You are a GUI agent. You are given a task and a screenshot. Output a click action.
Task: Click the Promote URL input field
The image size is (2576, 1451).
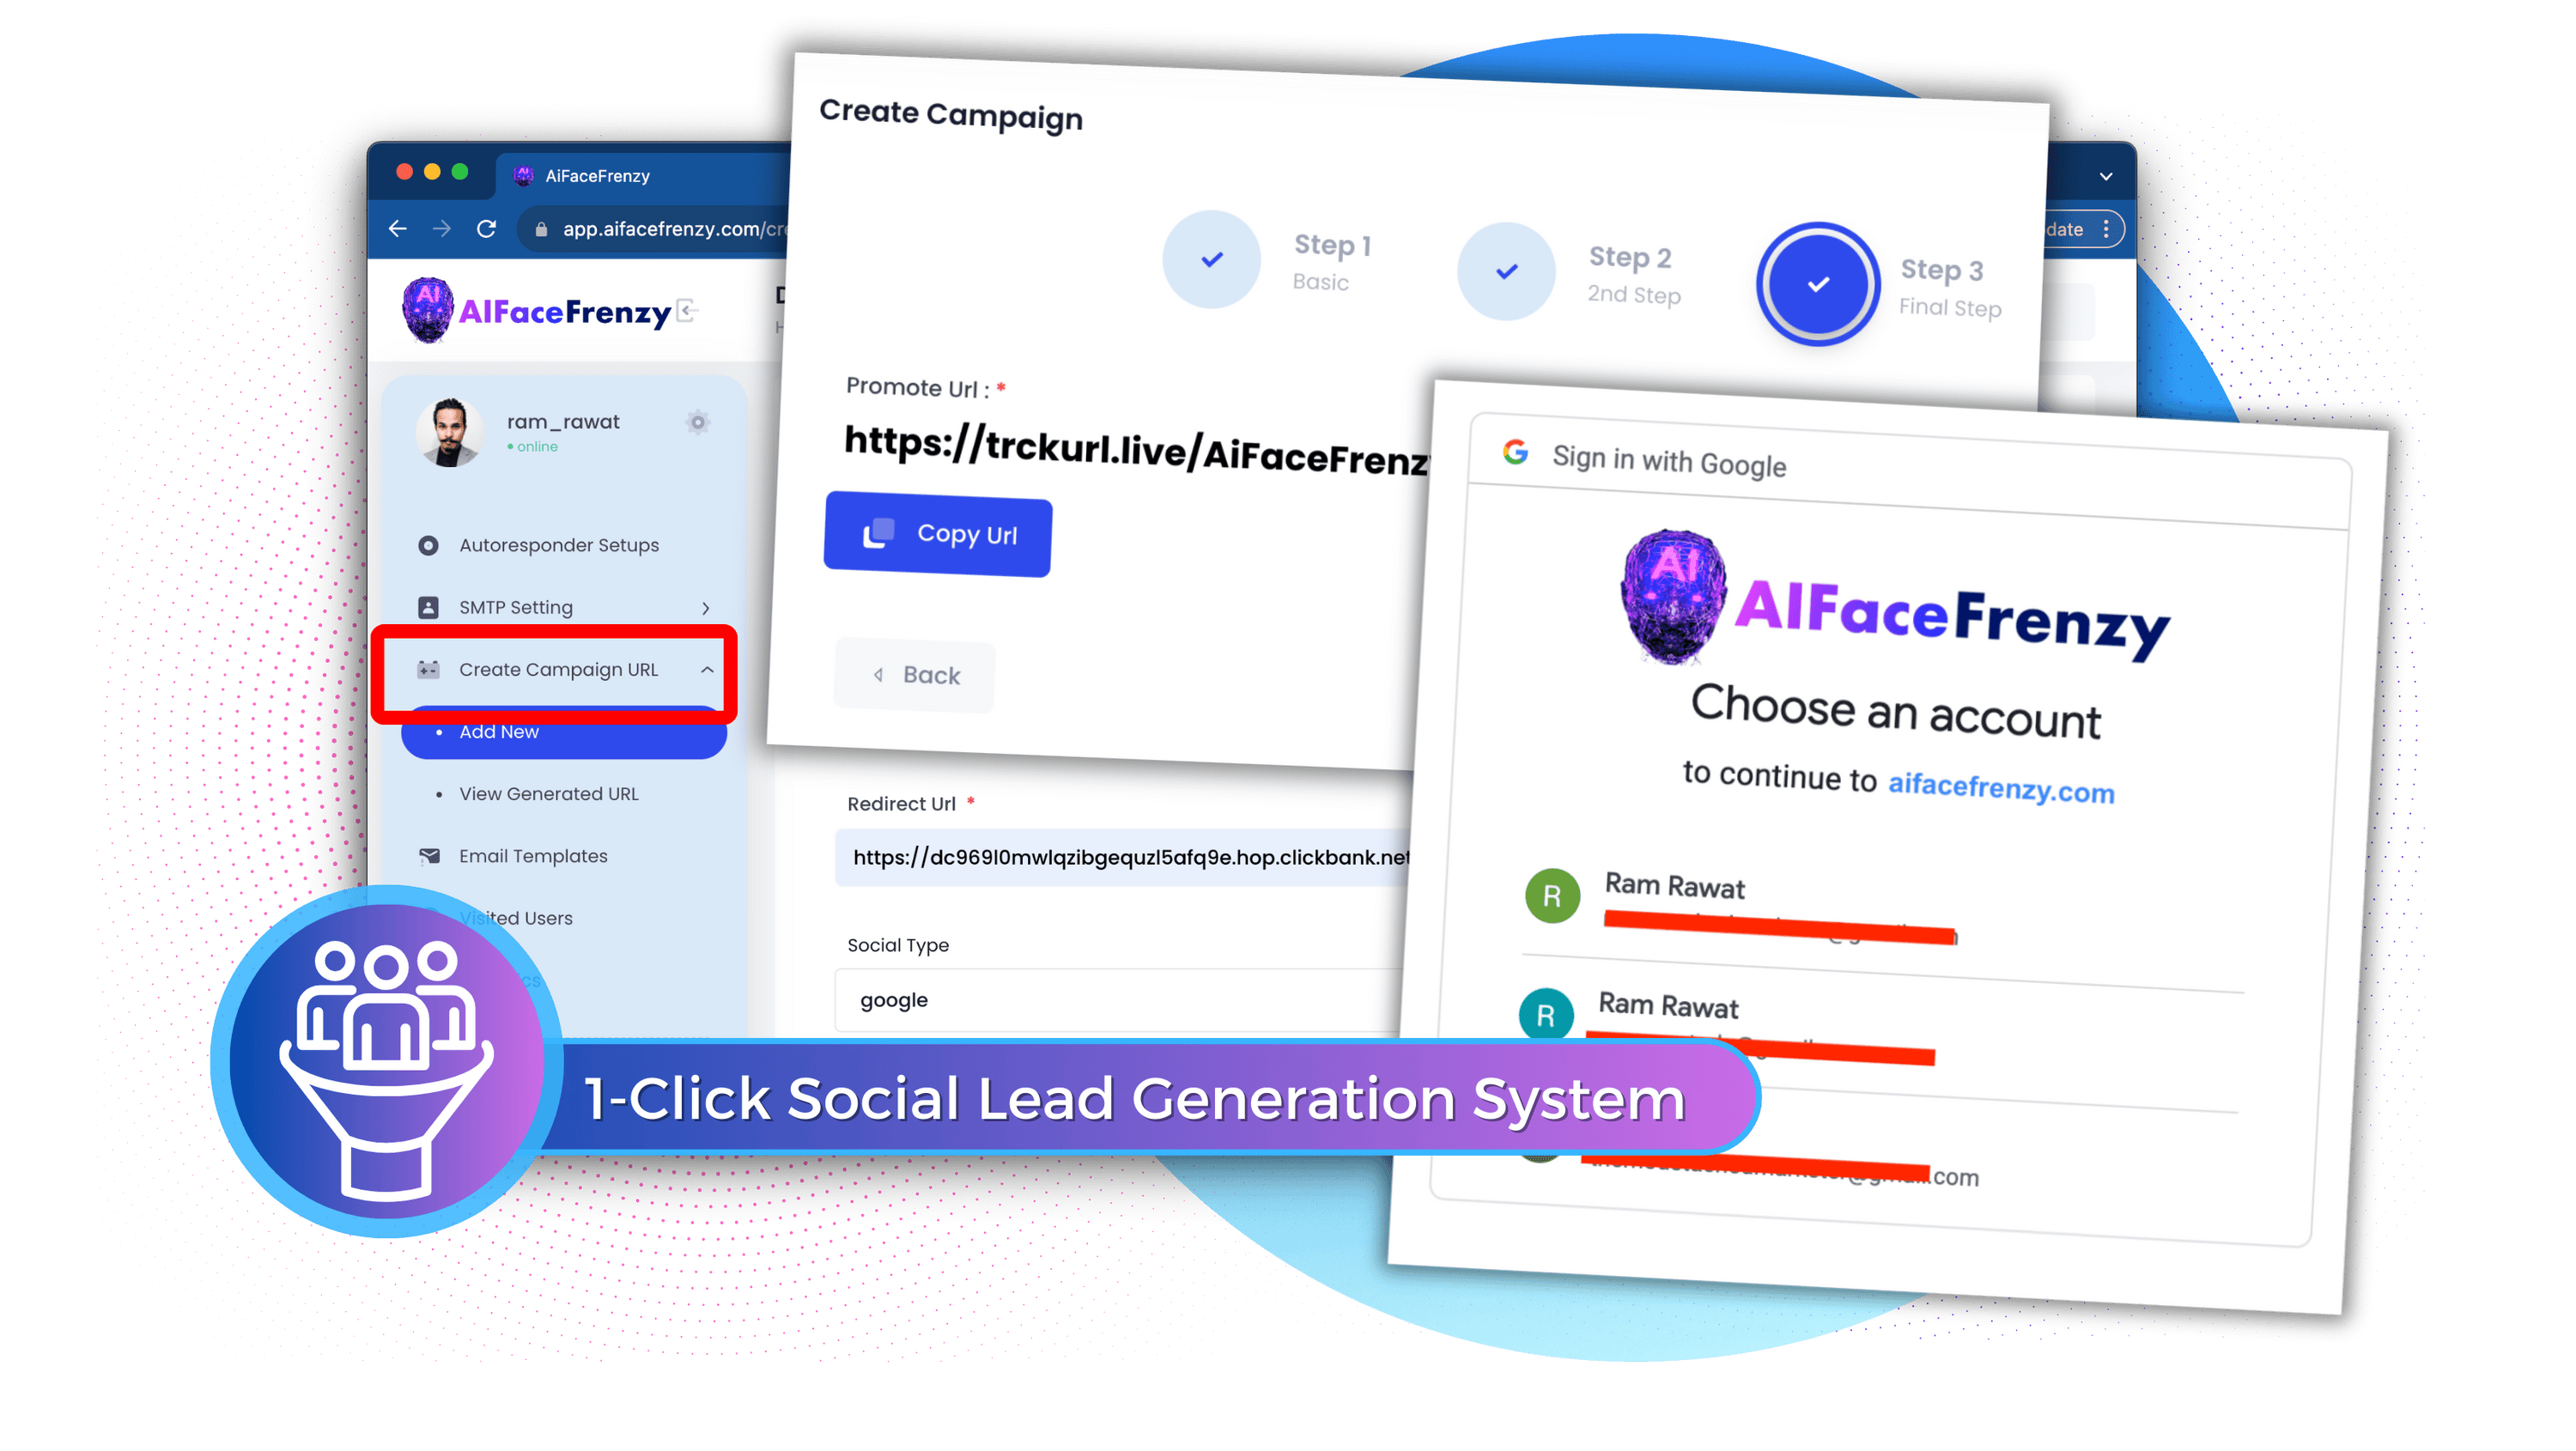click(x=1134, y=452)
